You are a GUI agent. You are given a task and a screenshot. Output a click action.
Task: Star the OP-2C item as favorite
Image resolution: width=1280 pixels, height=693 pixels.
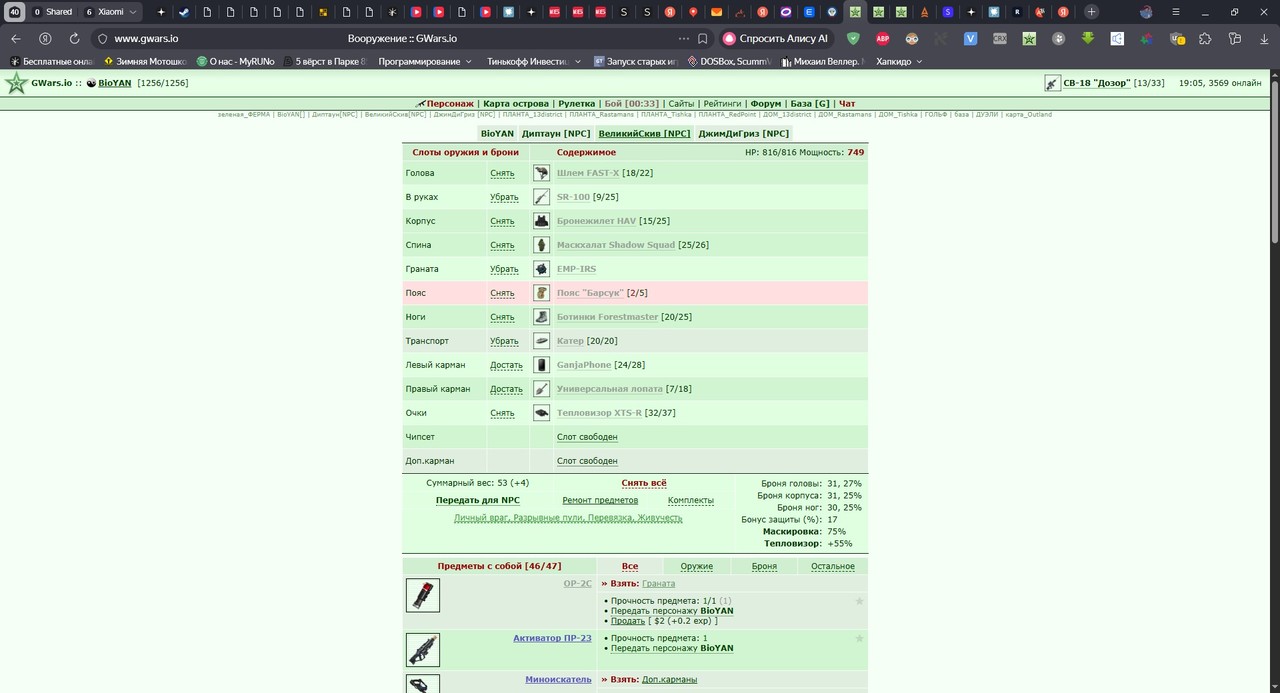point(859,601)
